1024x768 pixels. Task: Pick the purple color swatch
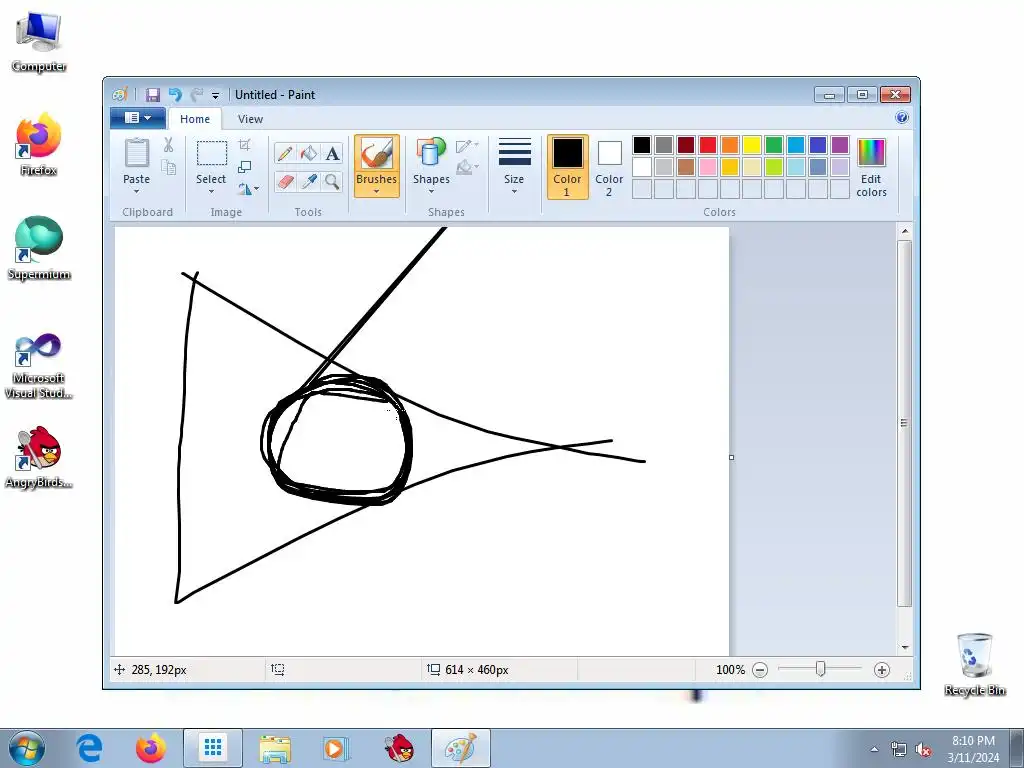[840, 144]
